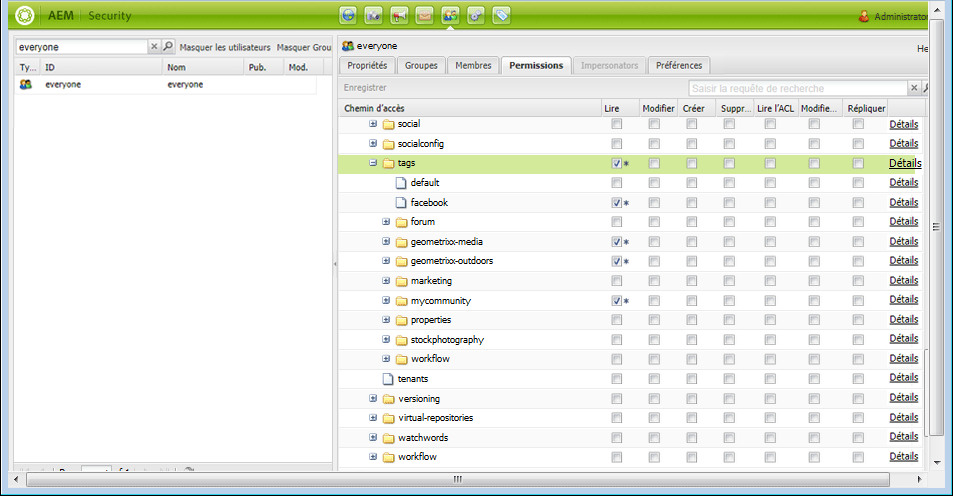
Task: Click the versioning folder icon
Action: tap(389, 399)
